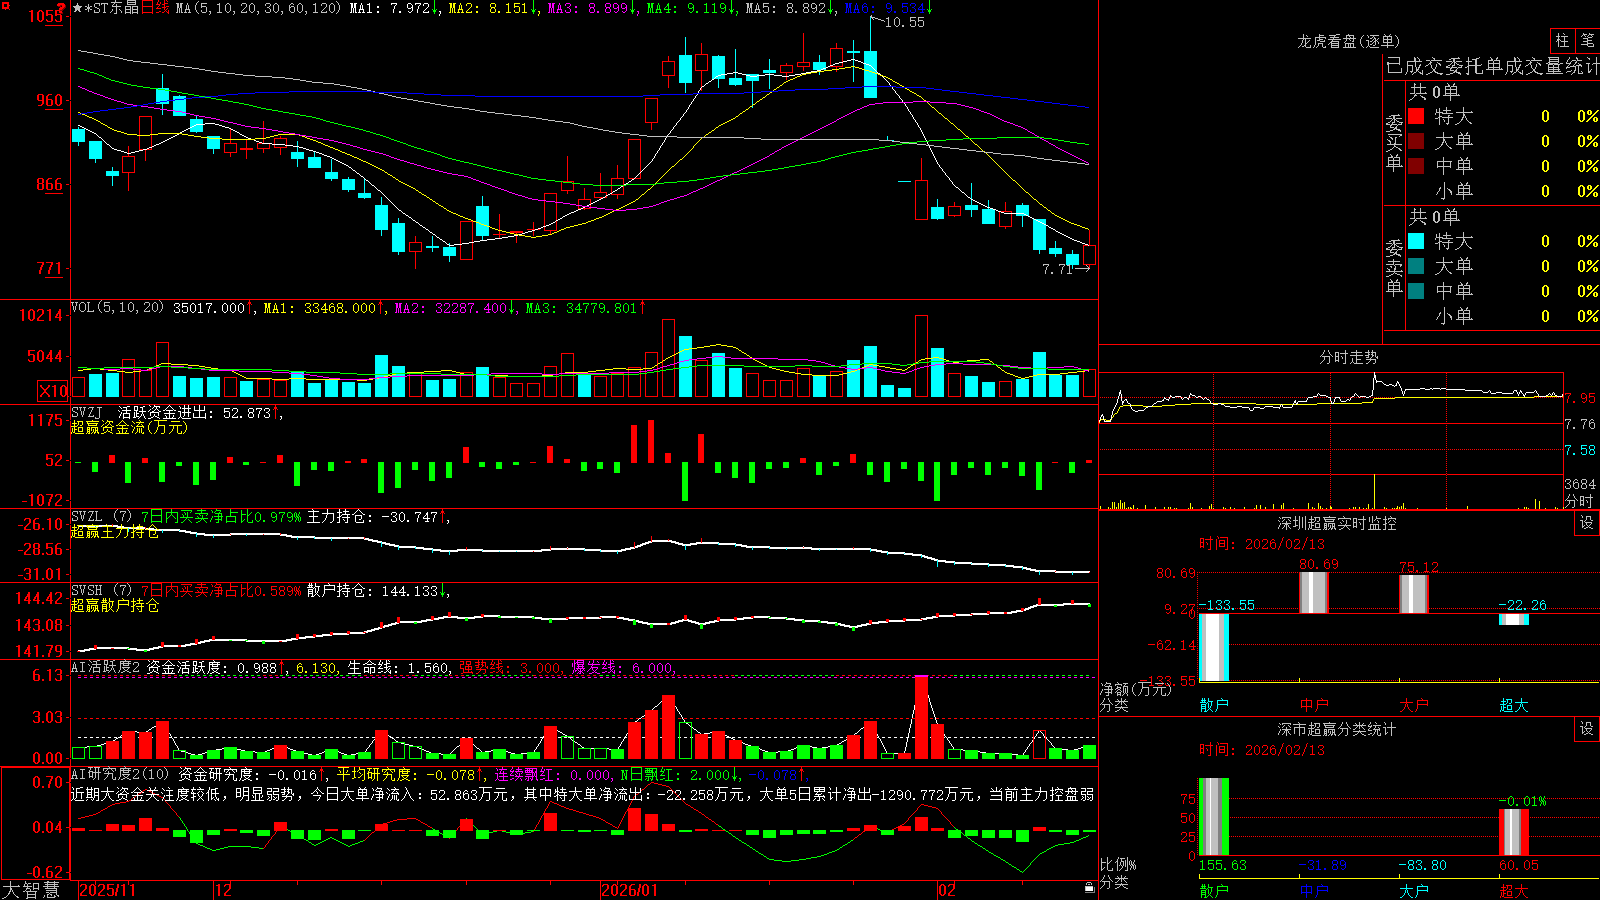Click the lock icon at chart bottom right
The width and height of the screenshot is (1600, 900).
1089,888
